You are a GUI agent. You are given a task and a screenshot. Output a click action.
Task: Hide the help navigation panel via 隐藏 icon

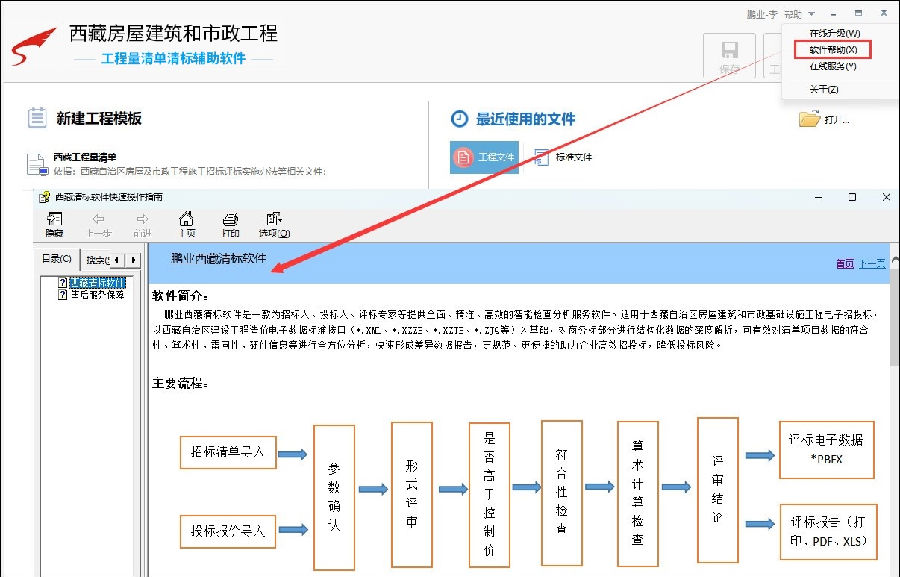55,222
